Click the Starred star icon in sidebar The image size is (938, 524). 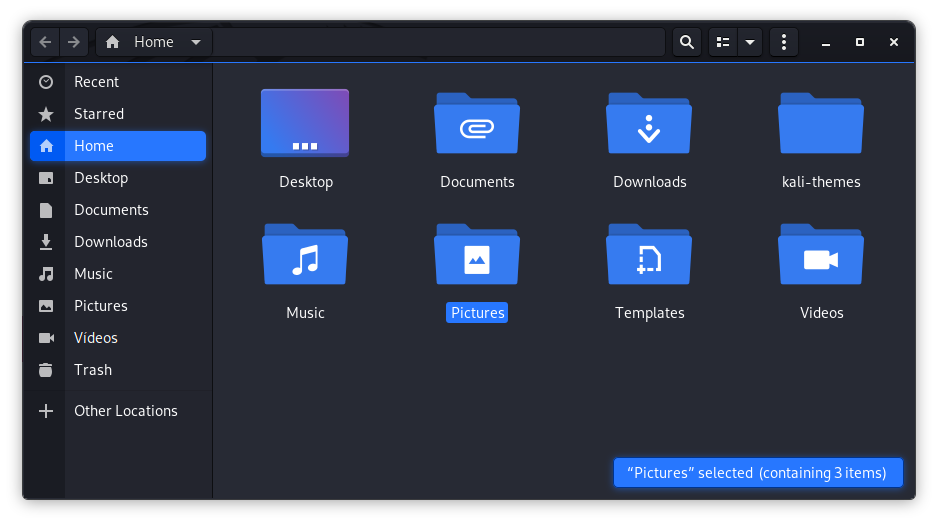click(46, 114)
